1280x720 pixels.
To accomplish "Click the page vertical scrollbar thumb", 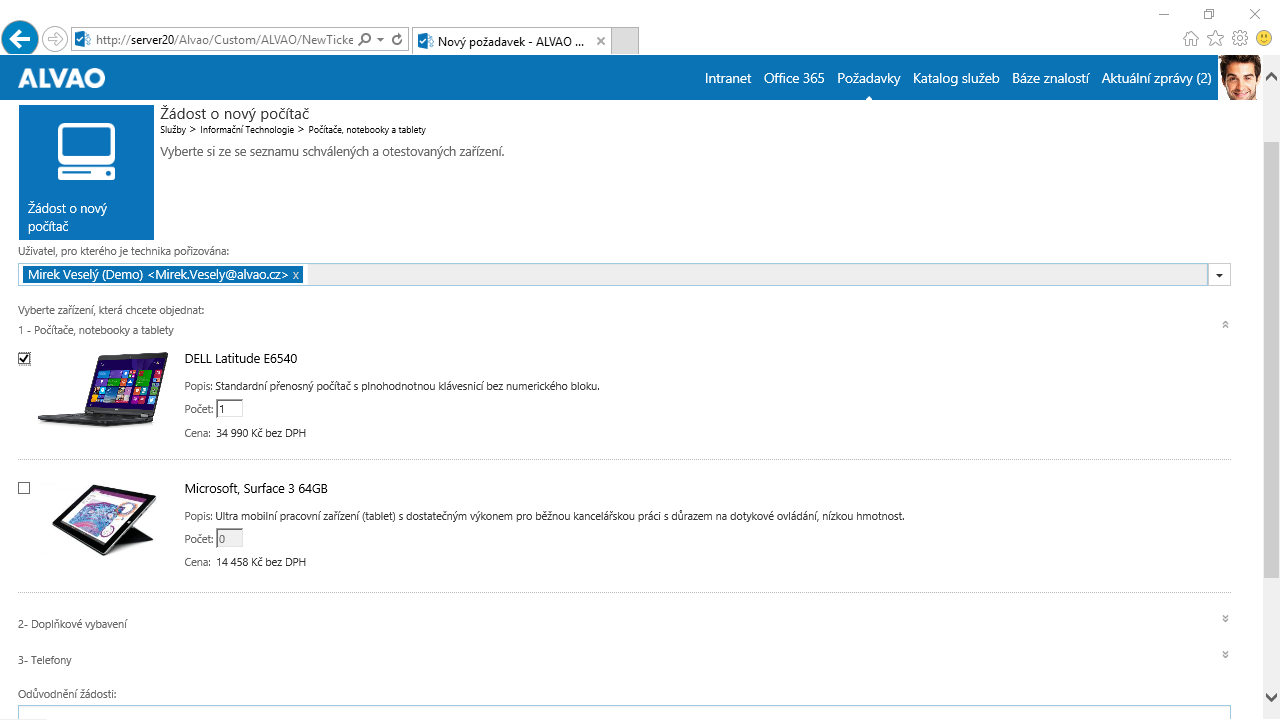I will pyautogui.click(x=1271, y=358).
